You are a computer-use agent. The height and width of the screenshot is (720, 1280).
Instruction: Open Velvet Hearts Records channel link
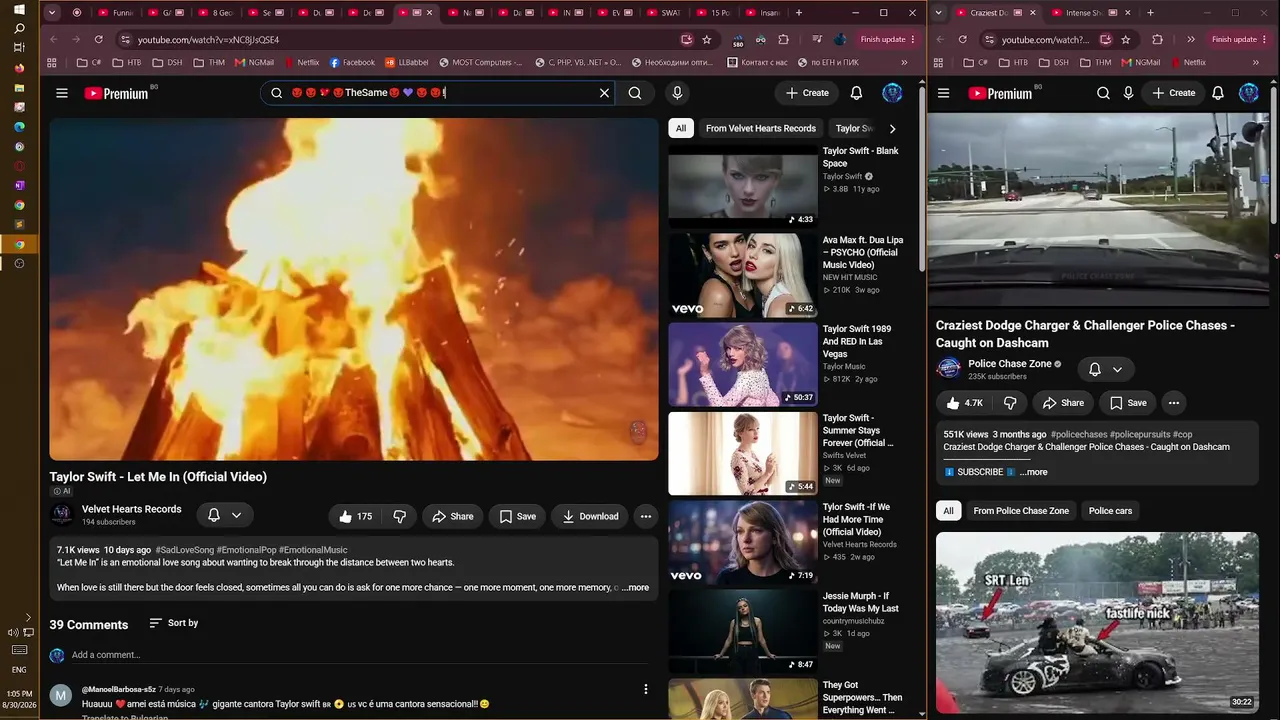[132, 509]
